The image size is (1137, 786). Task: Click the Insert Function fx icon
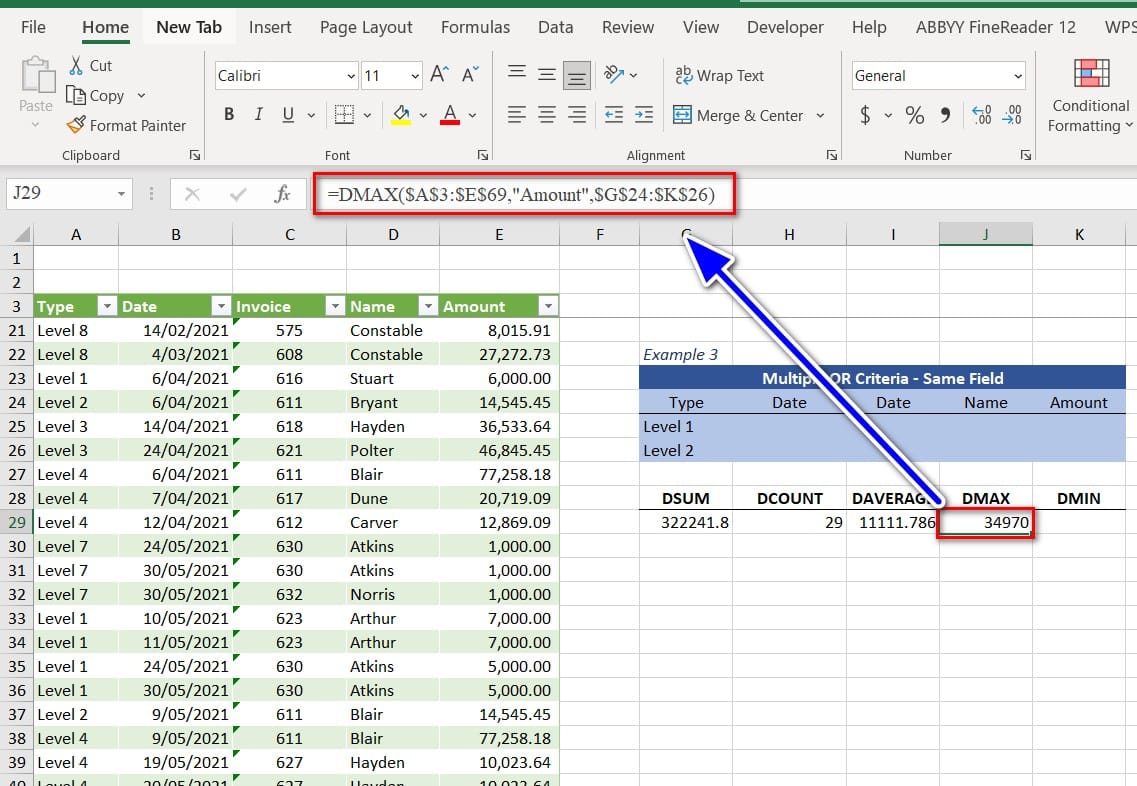coord(282,194)
